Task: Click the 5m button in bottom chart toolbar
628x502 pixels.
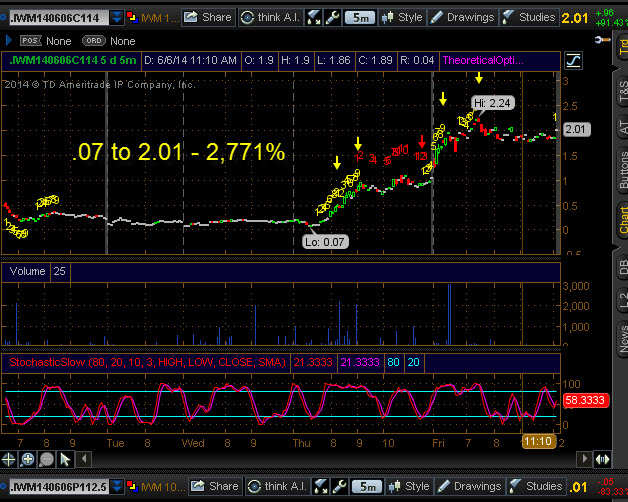Action: [365, 487]
